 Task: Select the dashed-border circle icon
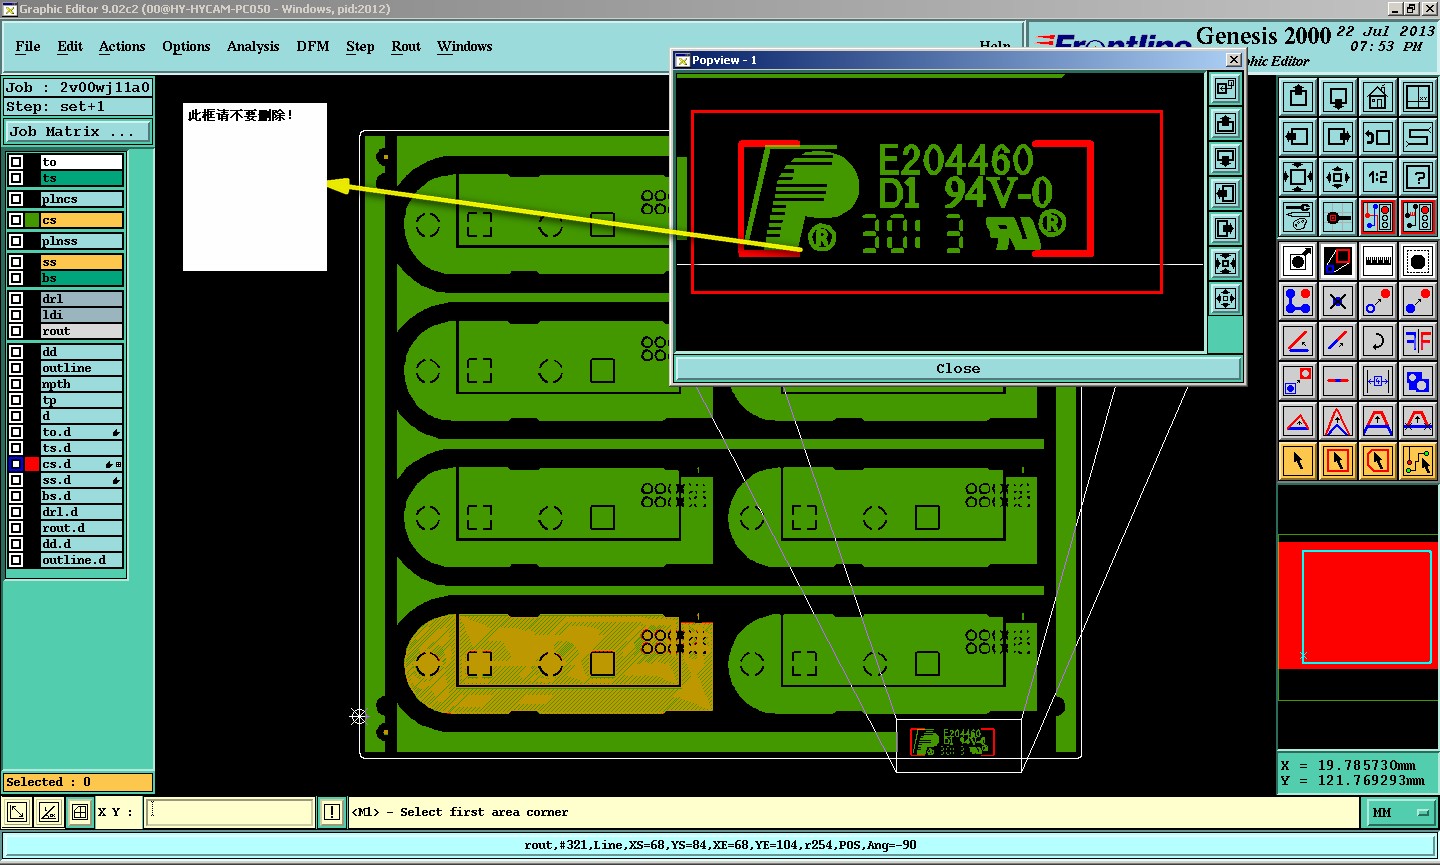(x=1418, y=261)
